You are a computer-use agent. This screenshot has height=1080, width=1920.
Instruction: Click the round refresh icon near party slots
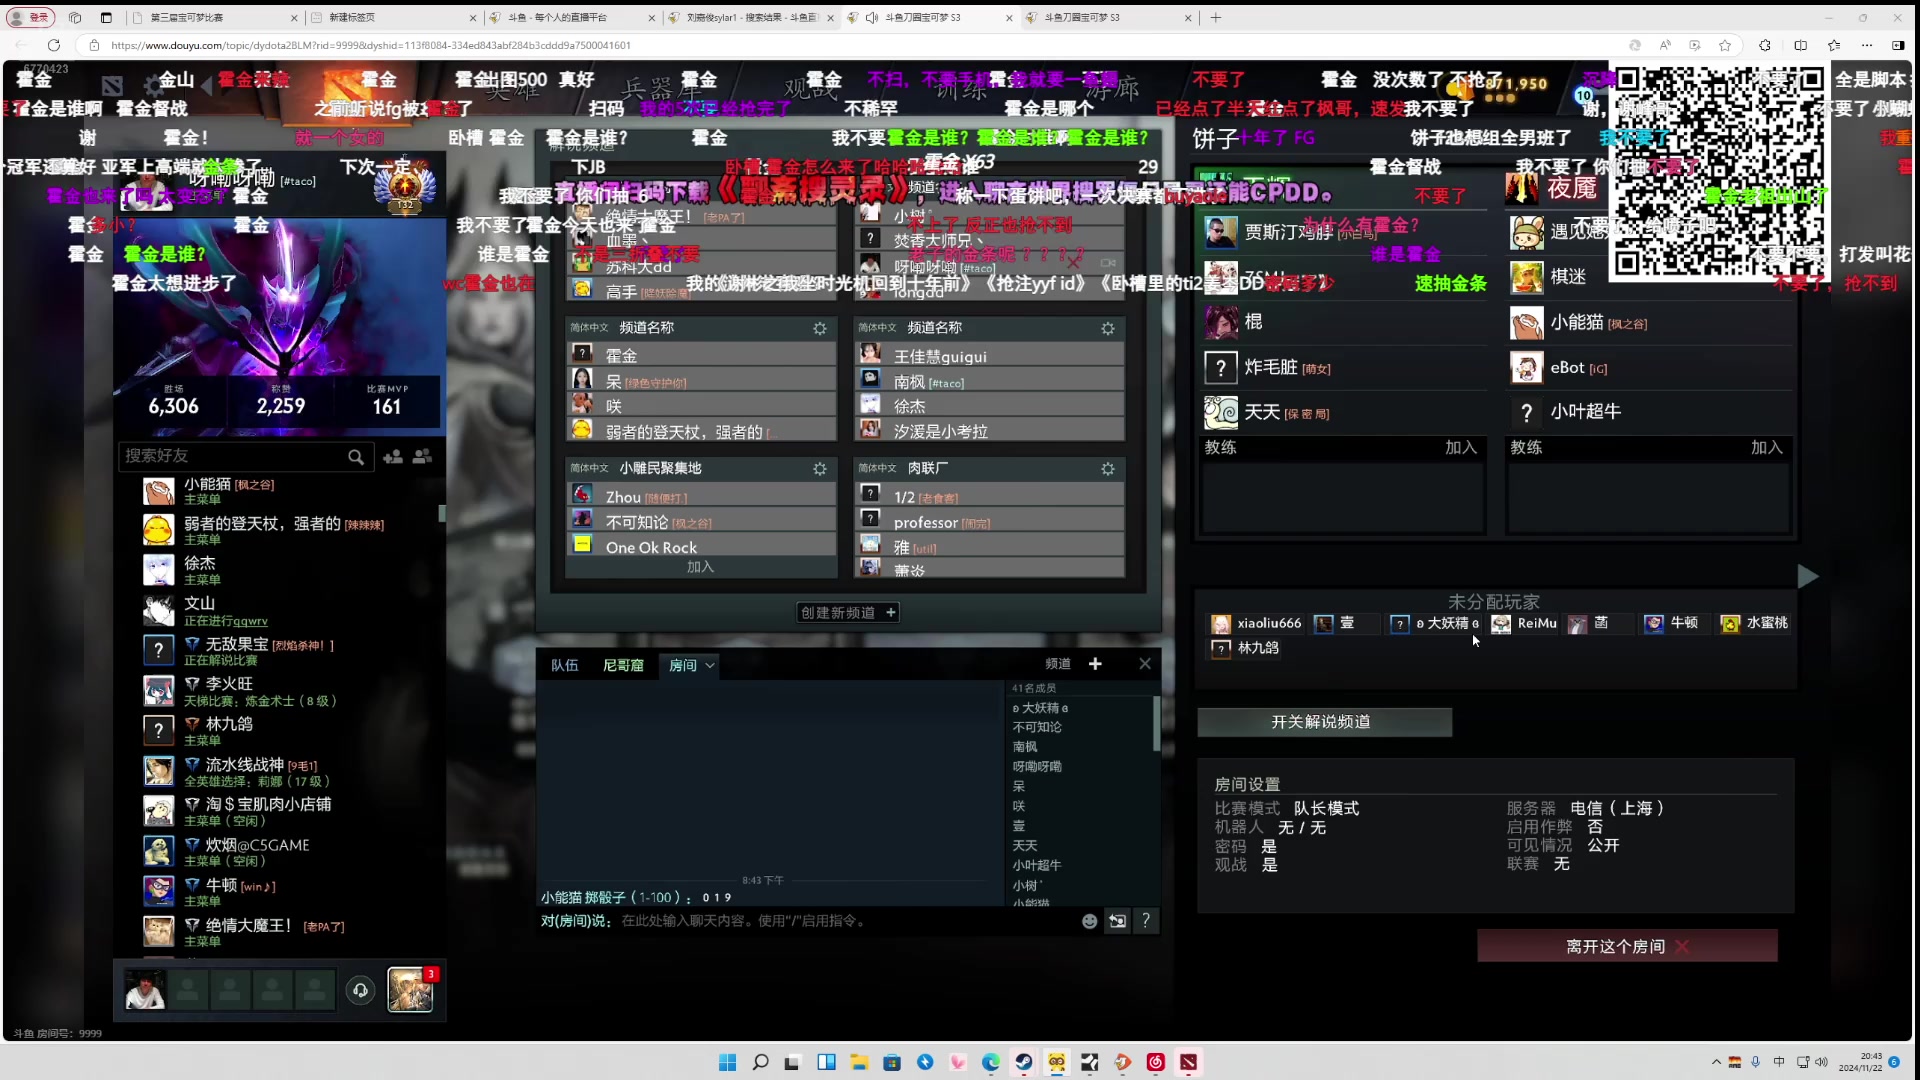tap(361, 990)
